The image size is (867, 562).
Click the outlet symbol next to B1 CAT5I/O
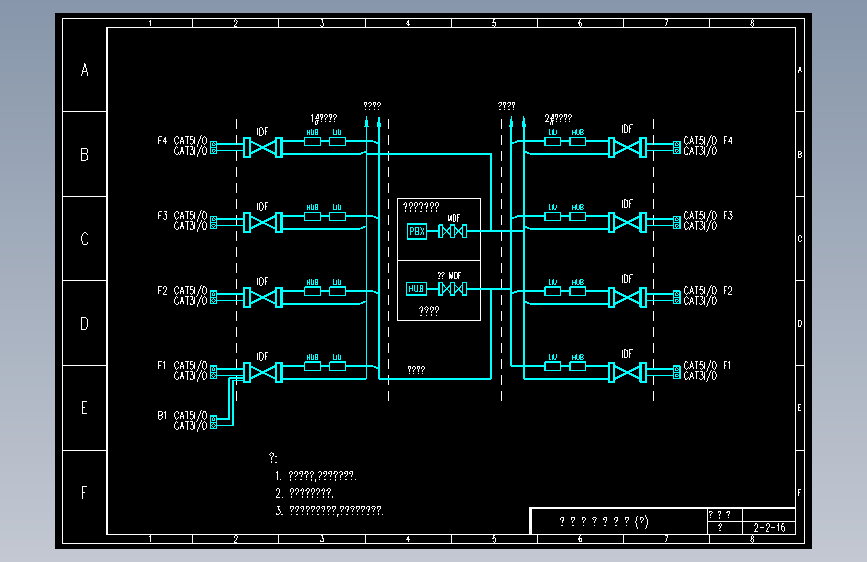213,422
